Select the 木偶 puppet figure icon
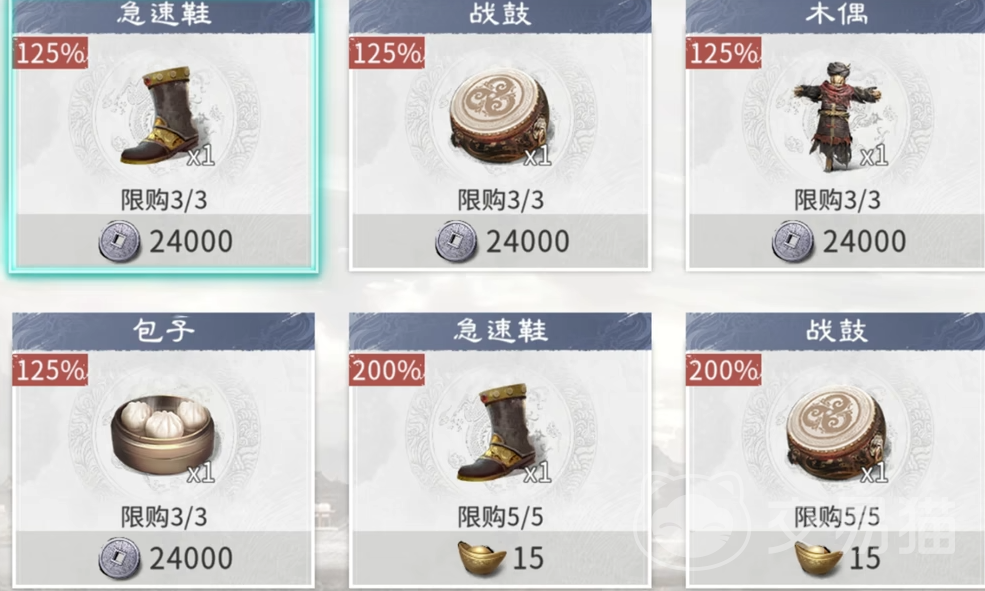Image resolution: width=985 pixels, height=591 pixels. [x=835, y=116]
